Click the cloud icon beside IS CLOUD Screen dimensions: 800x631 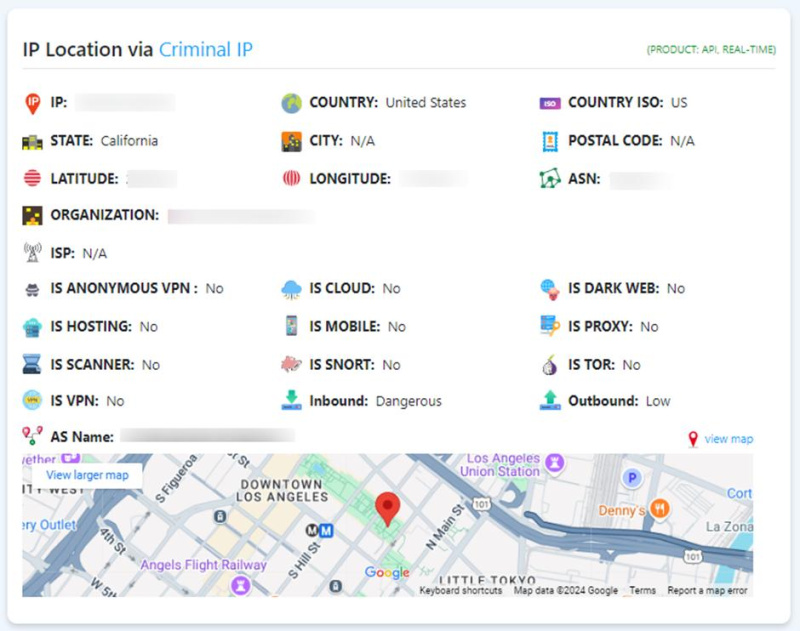pos(291,289)
